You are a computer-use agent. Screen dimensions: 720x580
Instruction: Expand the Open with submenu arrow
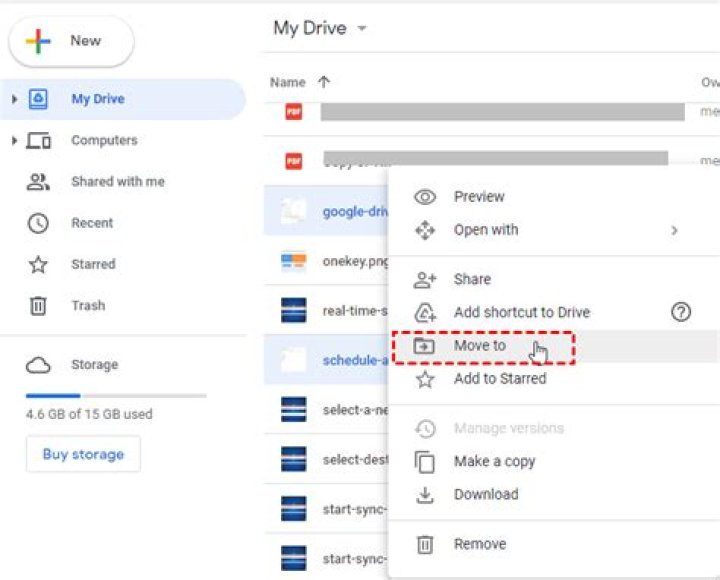click(674, 230)
